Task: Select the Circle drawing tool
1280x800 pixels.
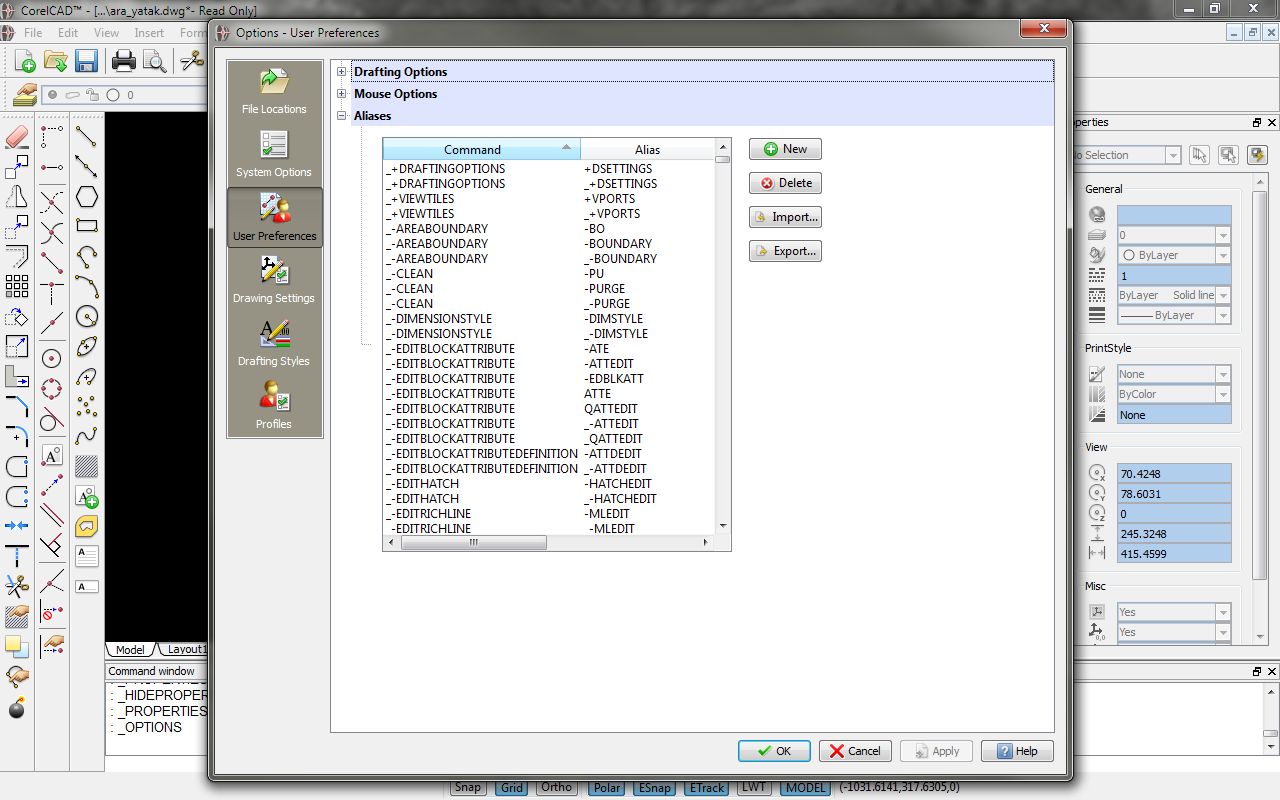Action: click(x=87, y=317)
